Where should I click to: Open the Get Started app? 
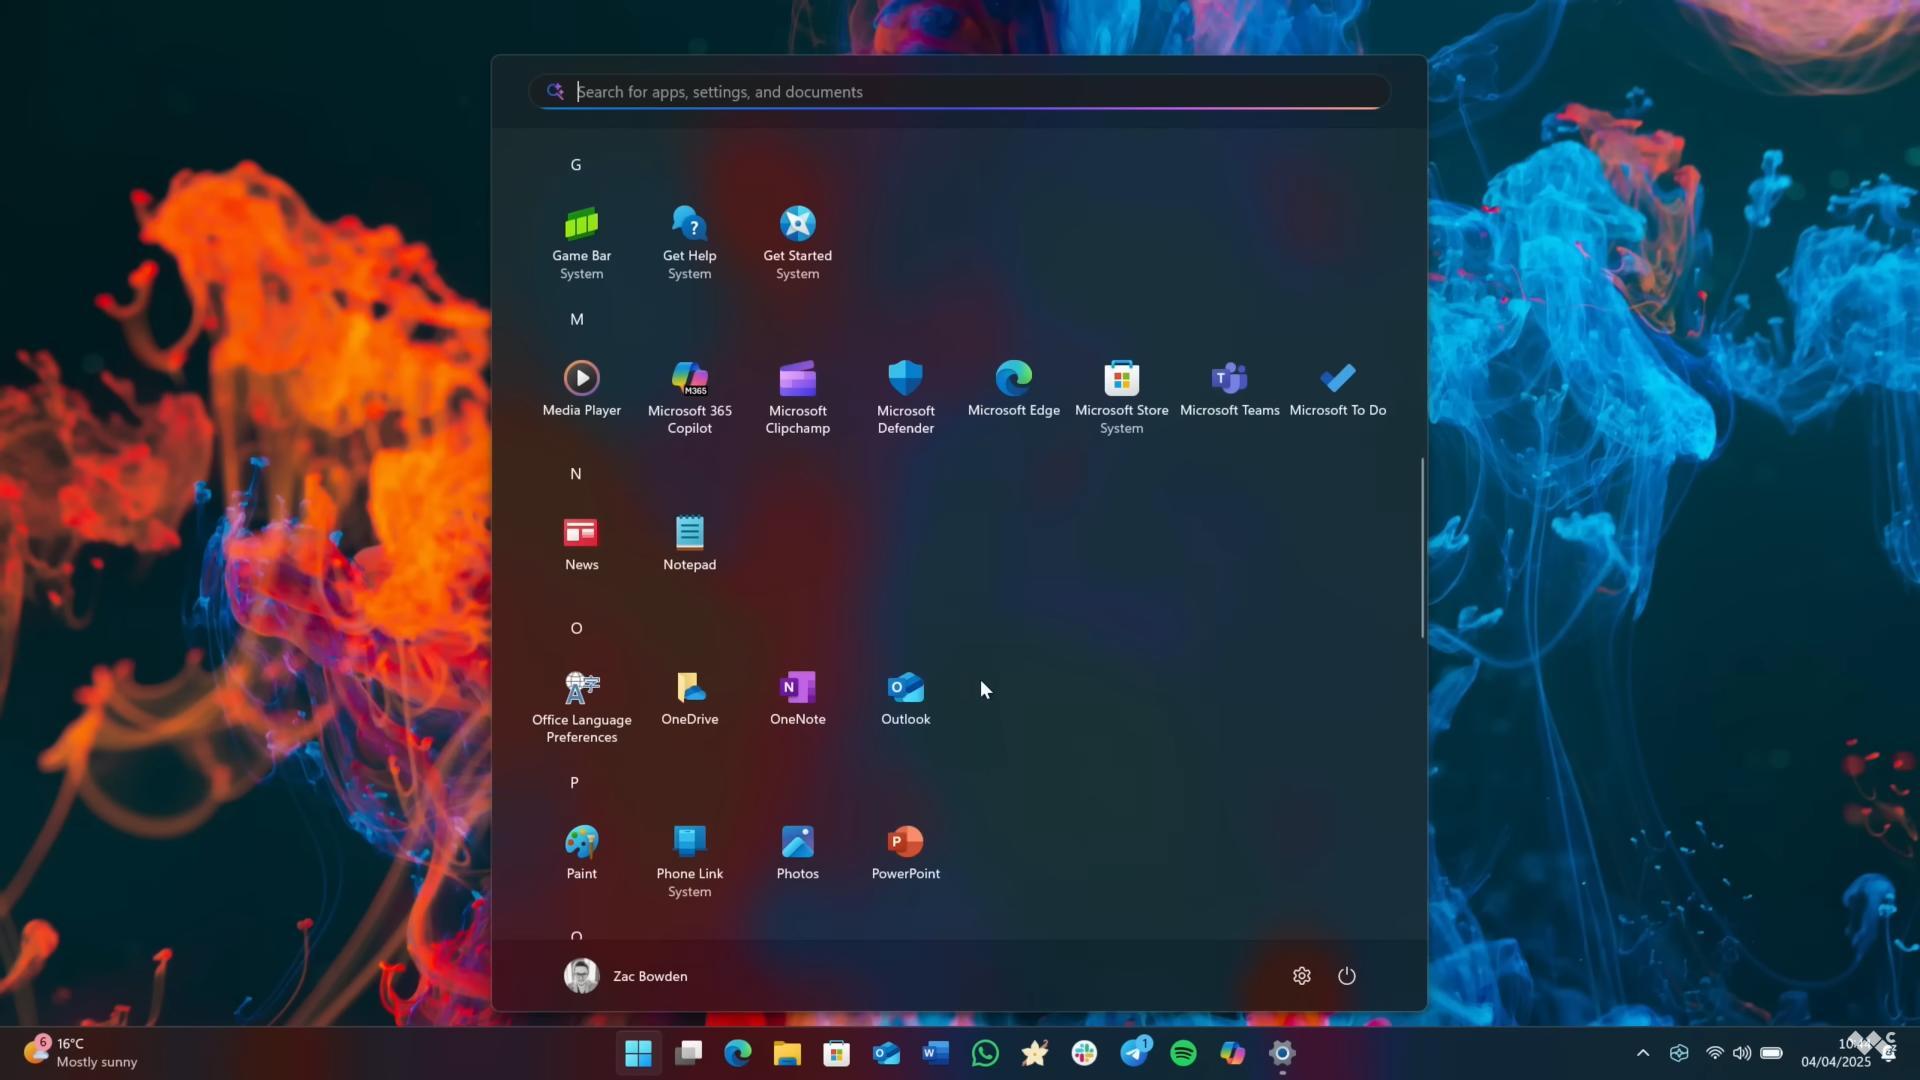797,243
